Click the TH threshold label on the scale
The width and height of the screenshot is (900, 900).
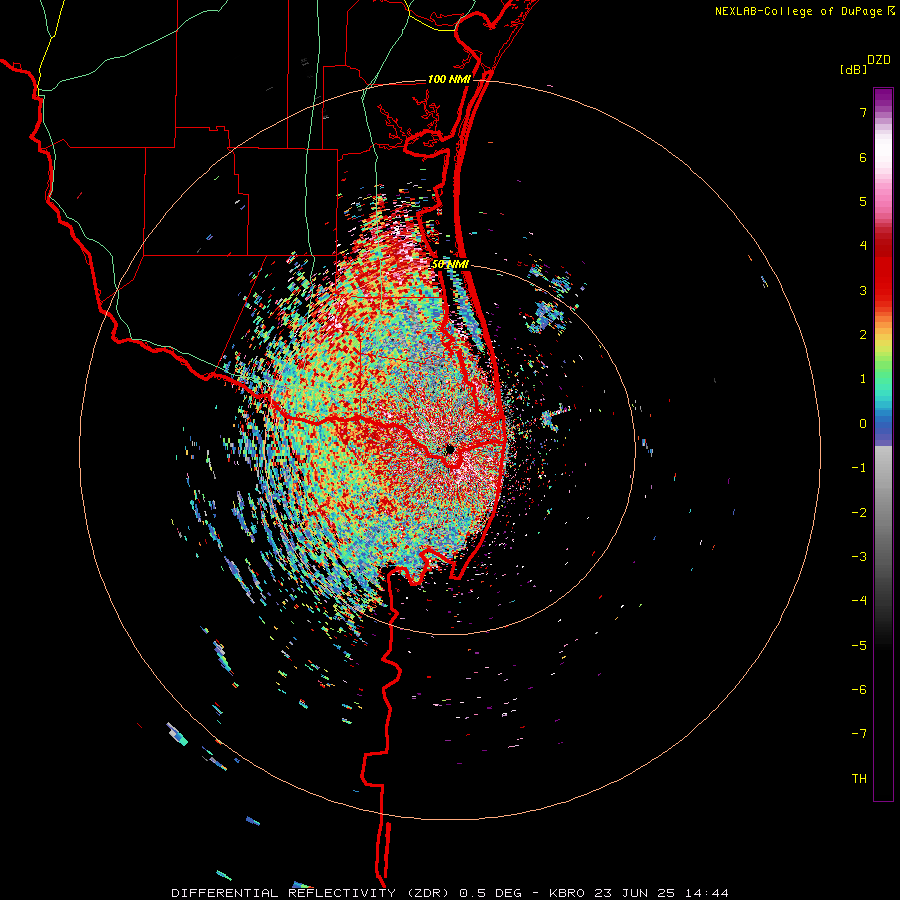(x=859, y=779)
